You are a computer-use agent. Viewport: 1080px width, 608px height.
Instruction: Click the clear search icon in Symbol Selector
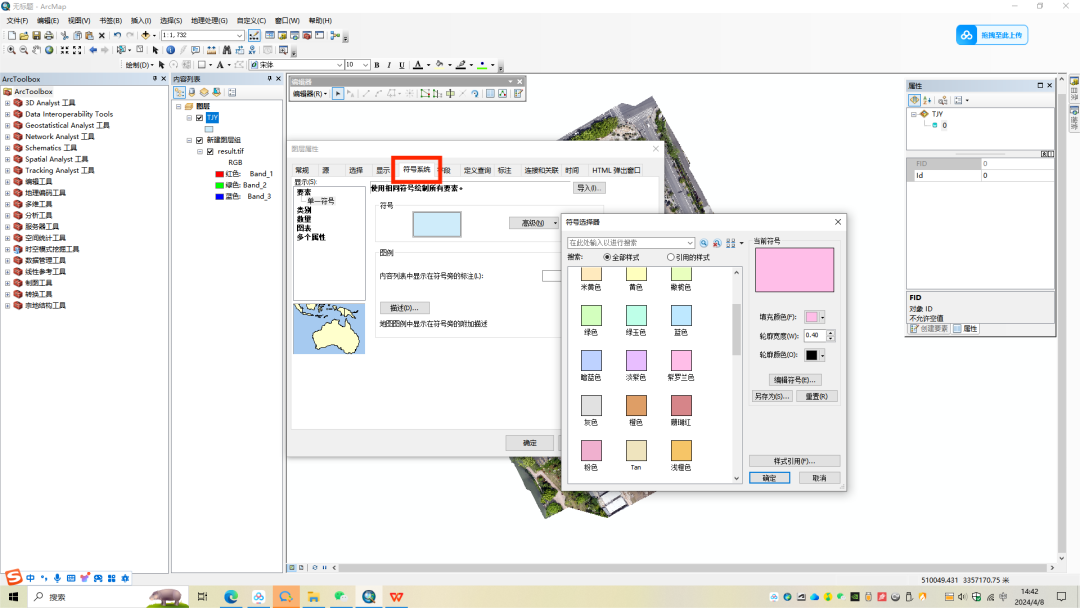point(717,243)
